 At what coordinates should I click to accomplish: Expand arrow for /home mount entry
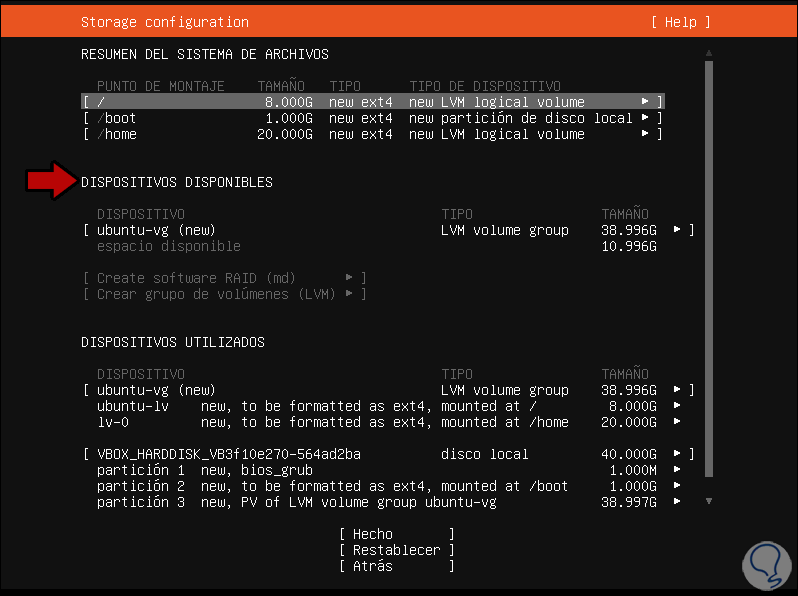[646, 134]
